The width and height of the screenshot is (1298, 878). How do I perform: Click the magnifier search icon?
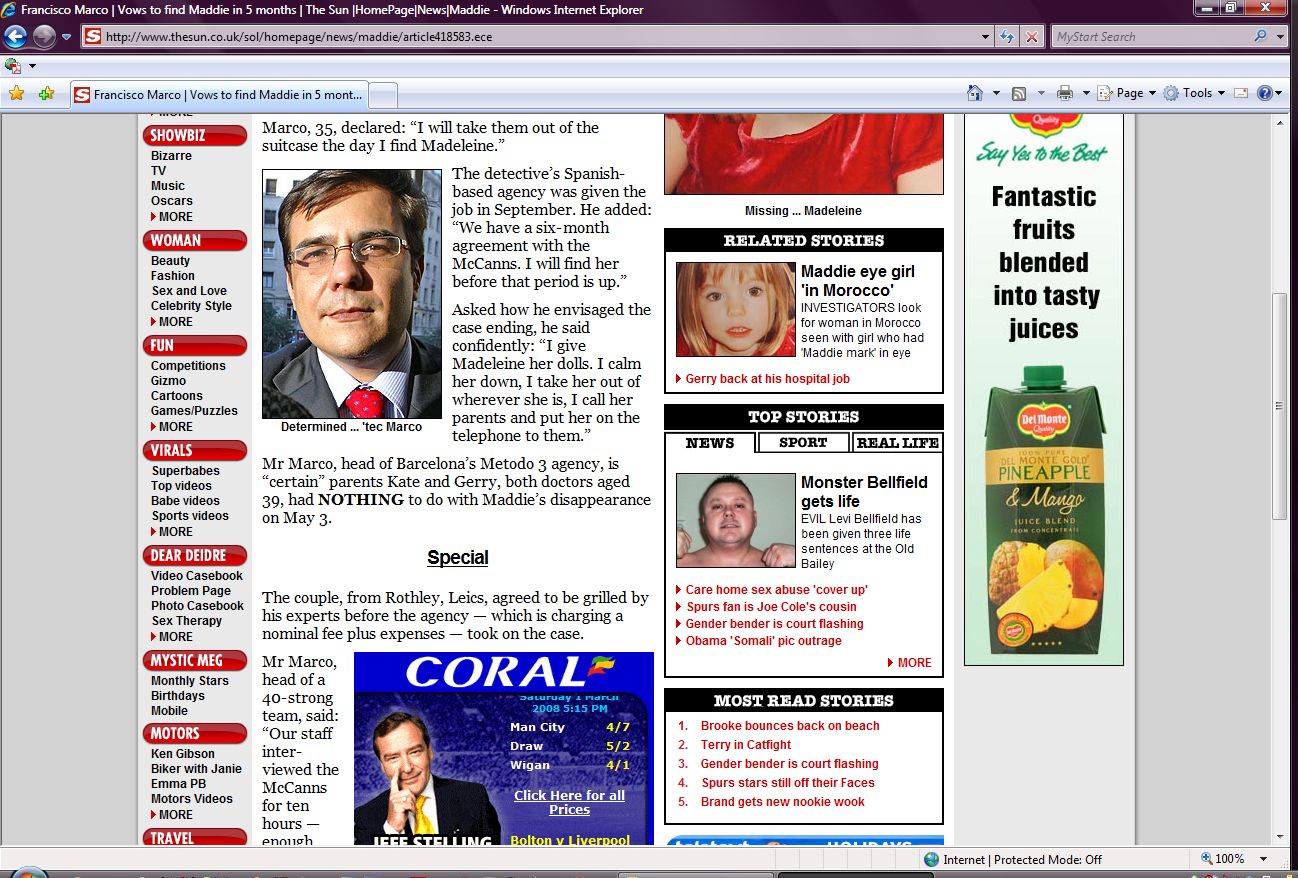pyautogui.click(x=1260, y=37)
